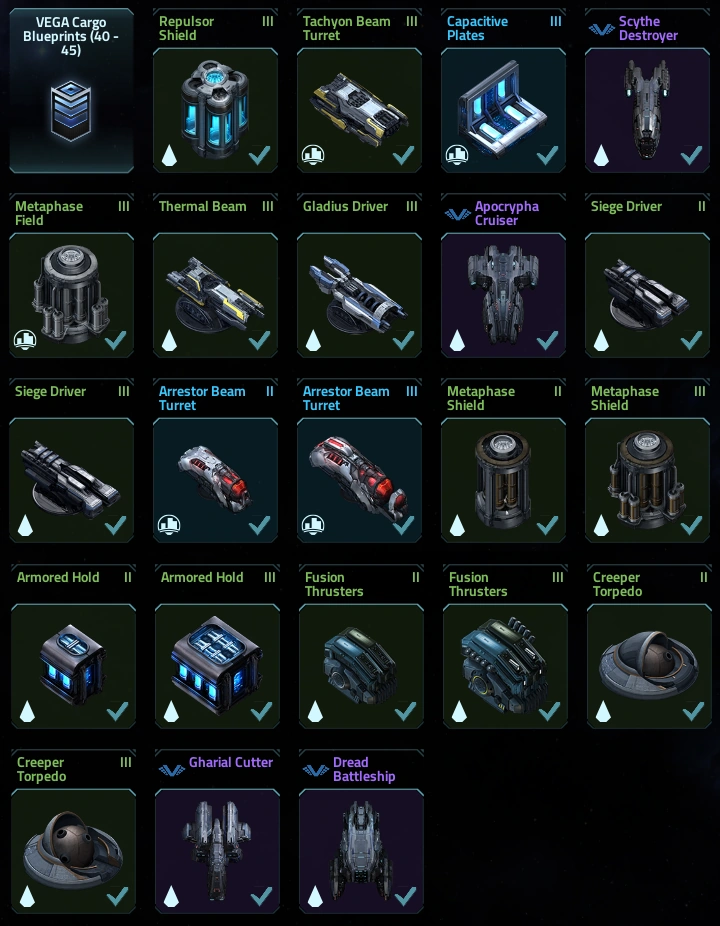Click the Tachyon Beam Turret faction icon

(x=312, y=155)
